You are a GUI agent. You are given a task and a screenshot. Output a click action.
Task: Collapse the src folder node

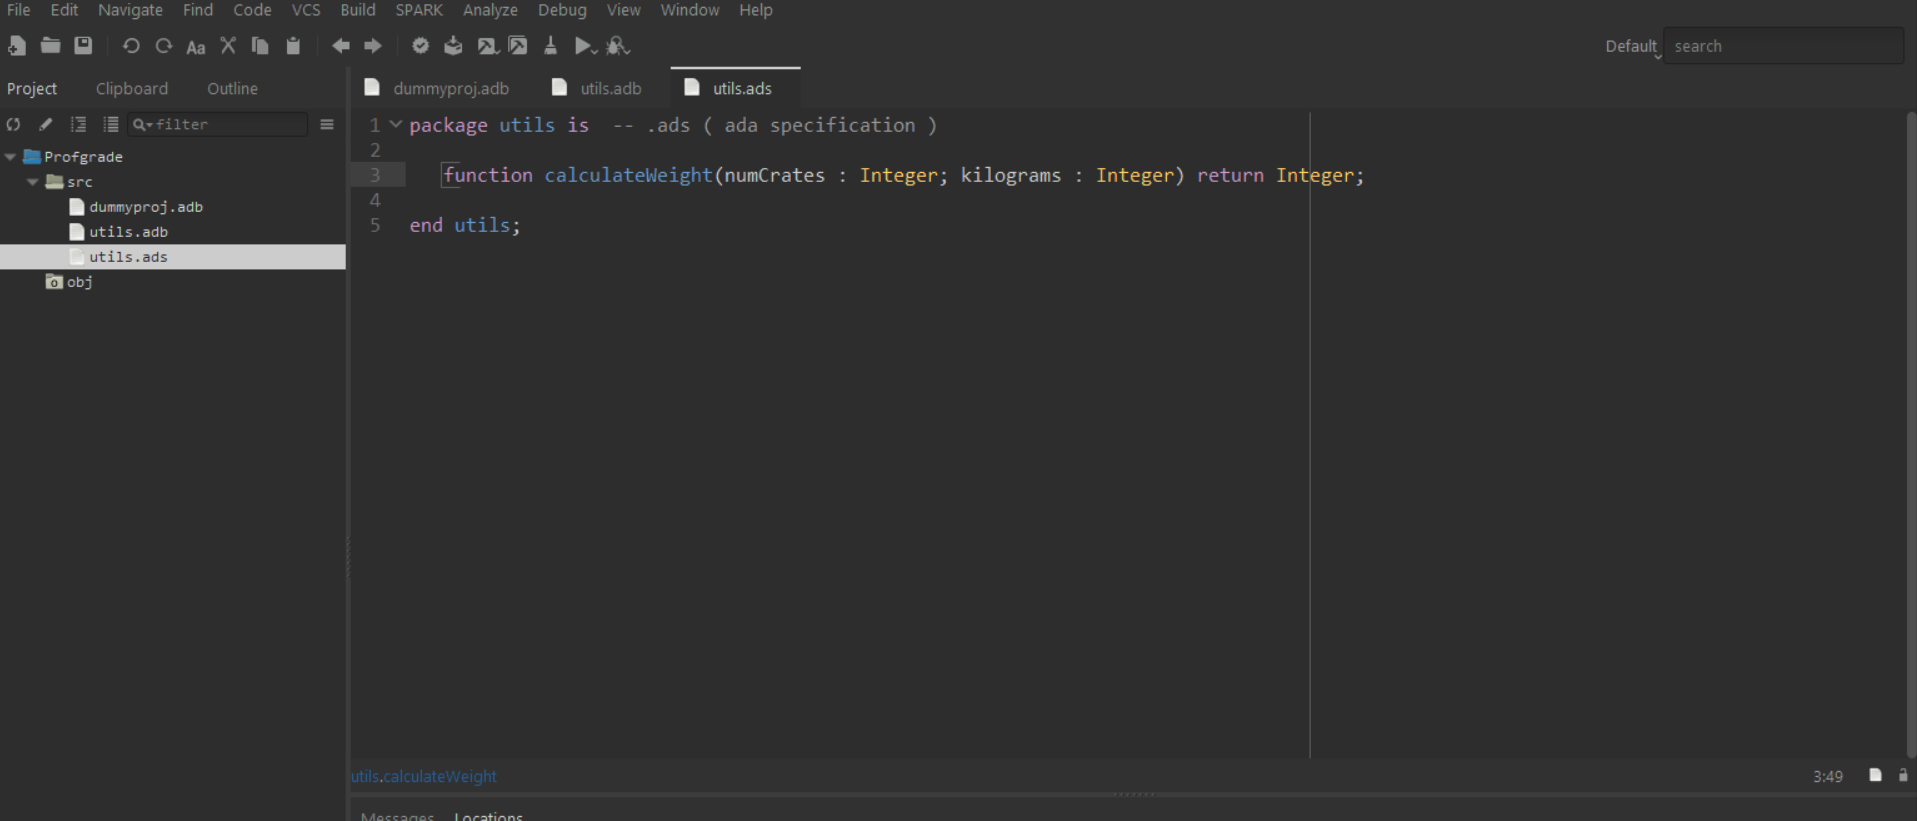click(x=33, y=182)
